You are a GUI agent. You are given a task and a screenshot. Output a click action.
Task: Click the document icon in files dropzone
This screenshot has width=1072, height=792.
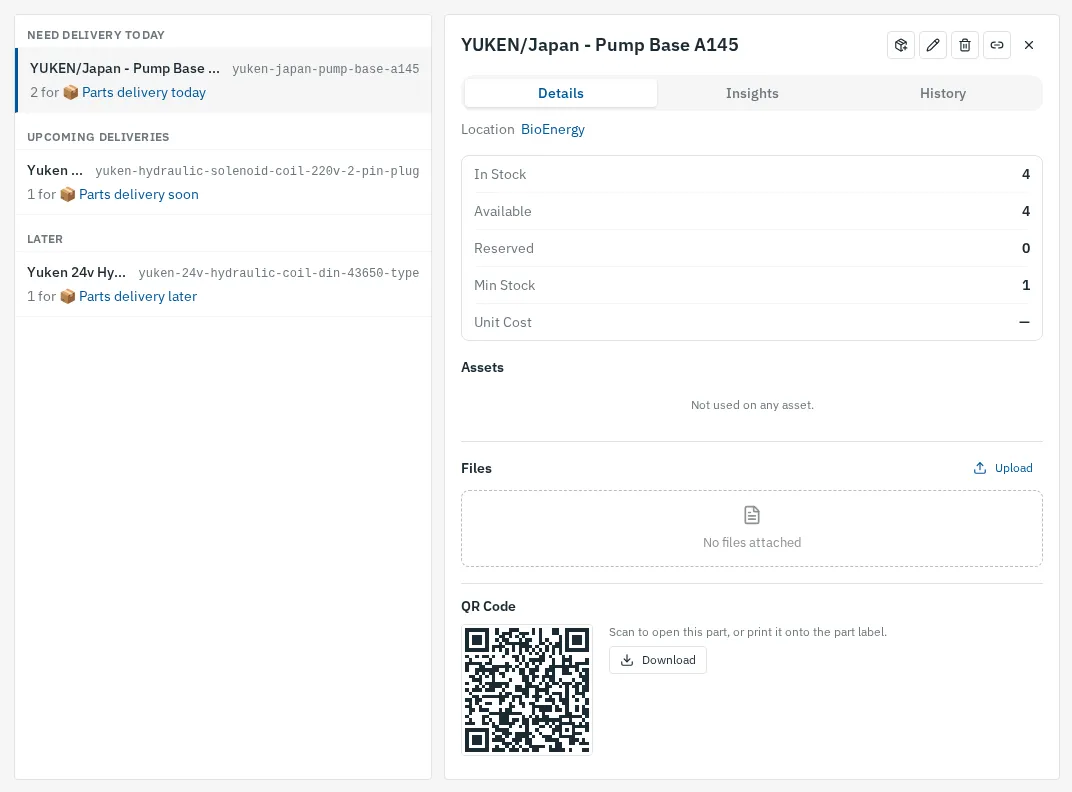tap(751, 515)
